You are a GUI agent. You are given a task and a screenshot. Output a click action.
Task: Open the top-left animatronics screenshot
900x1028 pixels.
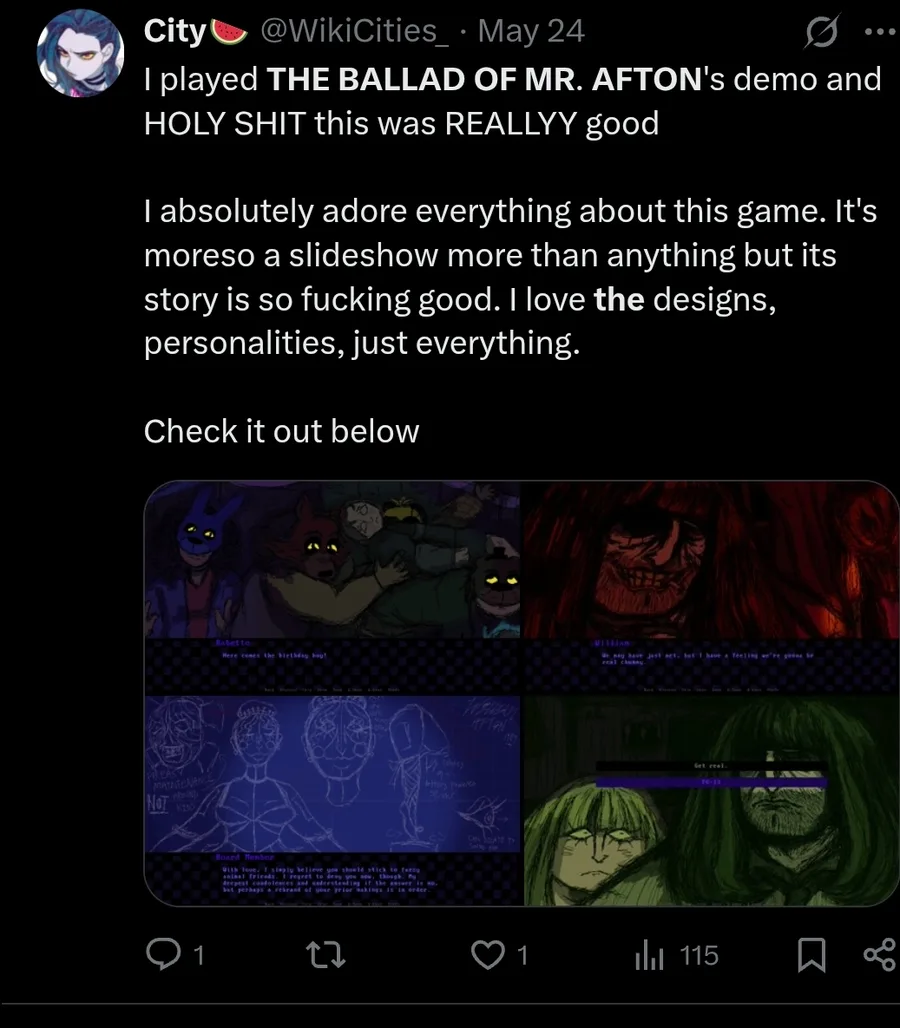point(332,587)
